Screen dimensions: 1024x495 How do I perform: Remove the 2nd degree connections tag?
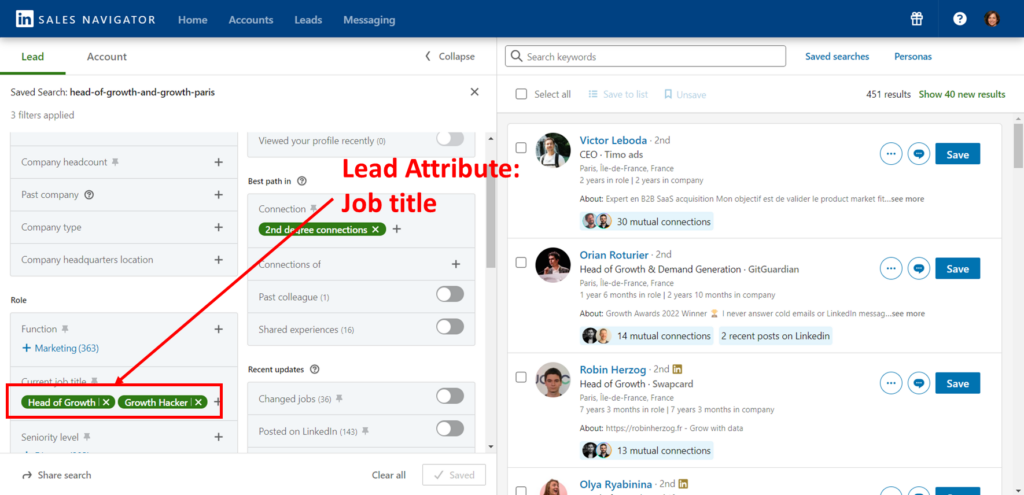pos(375,230)
